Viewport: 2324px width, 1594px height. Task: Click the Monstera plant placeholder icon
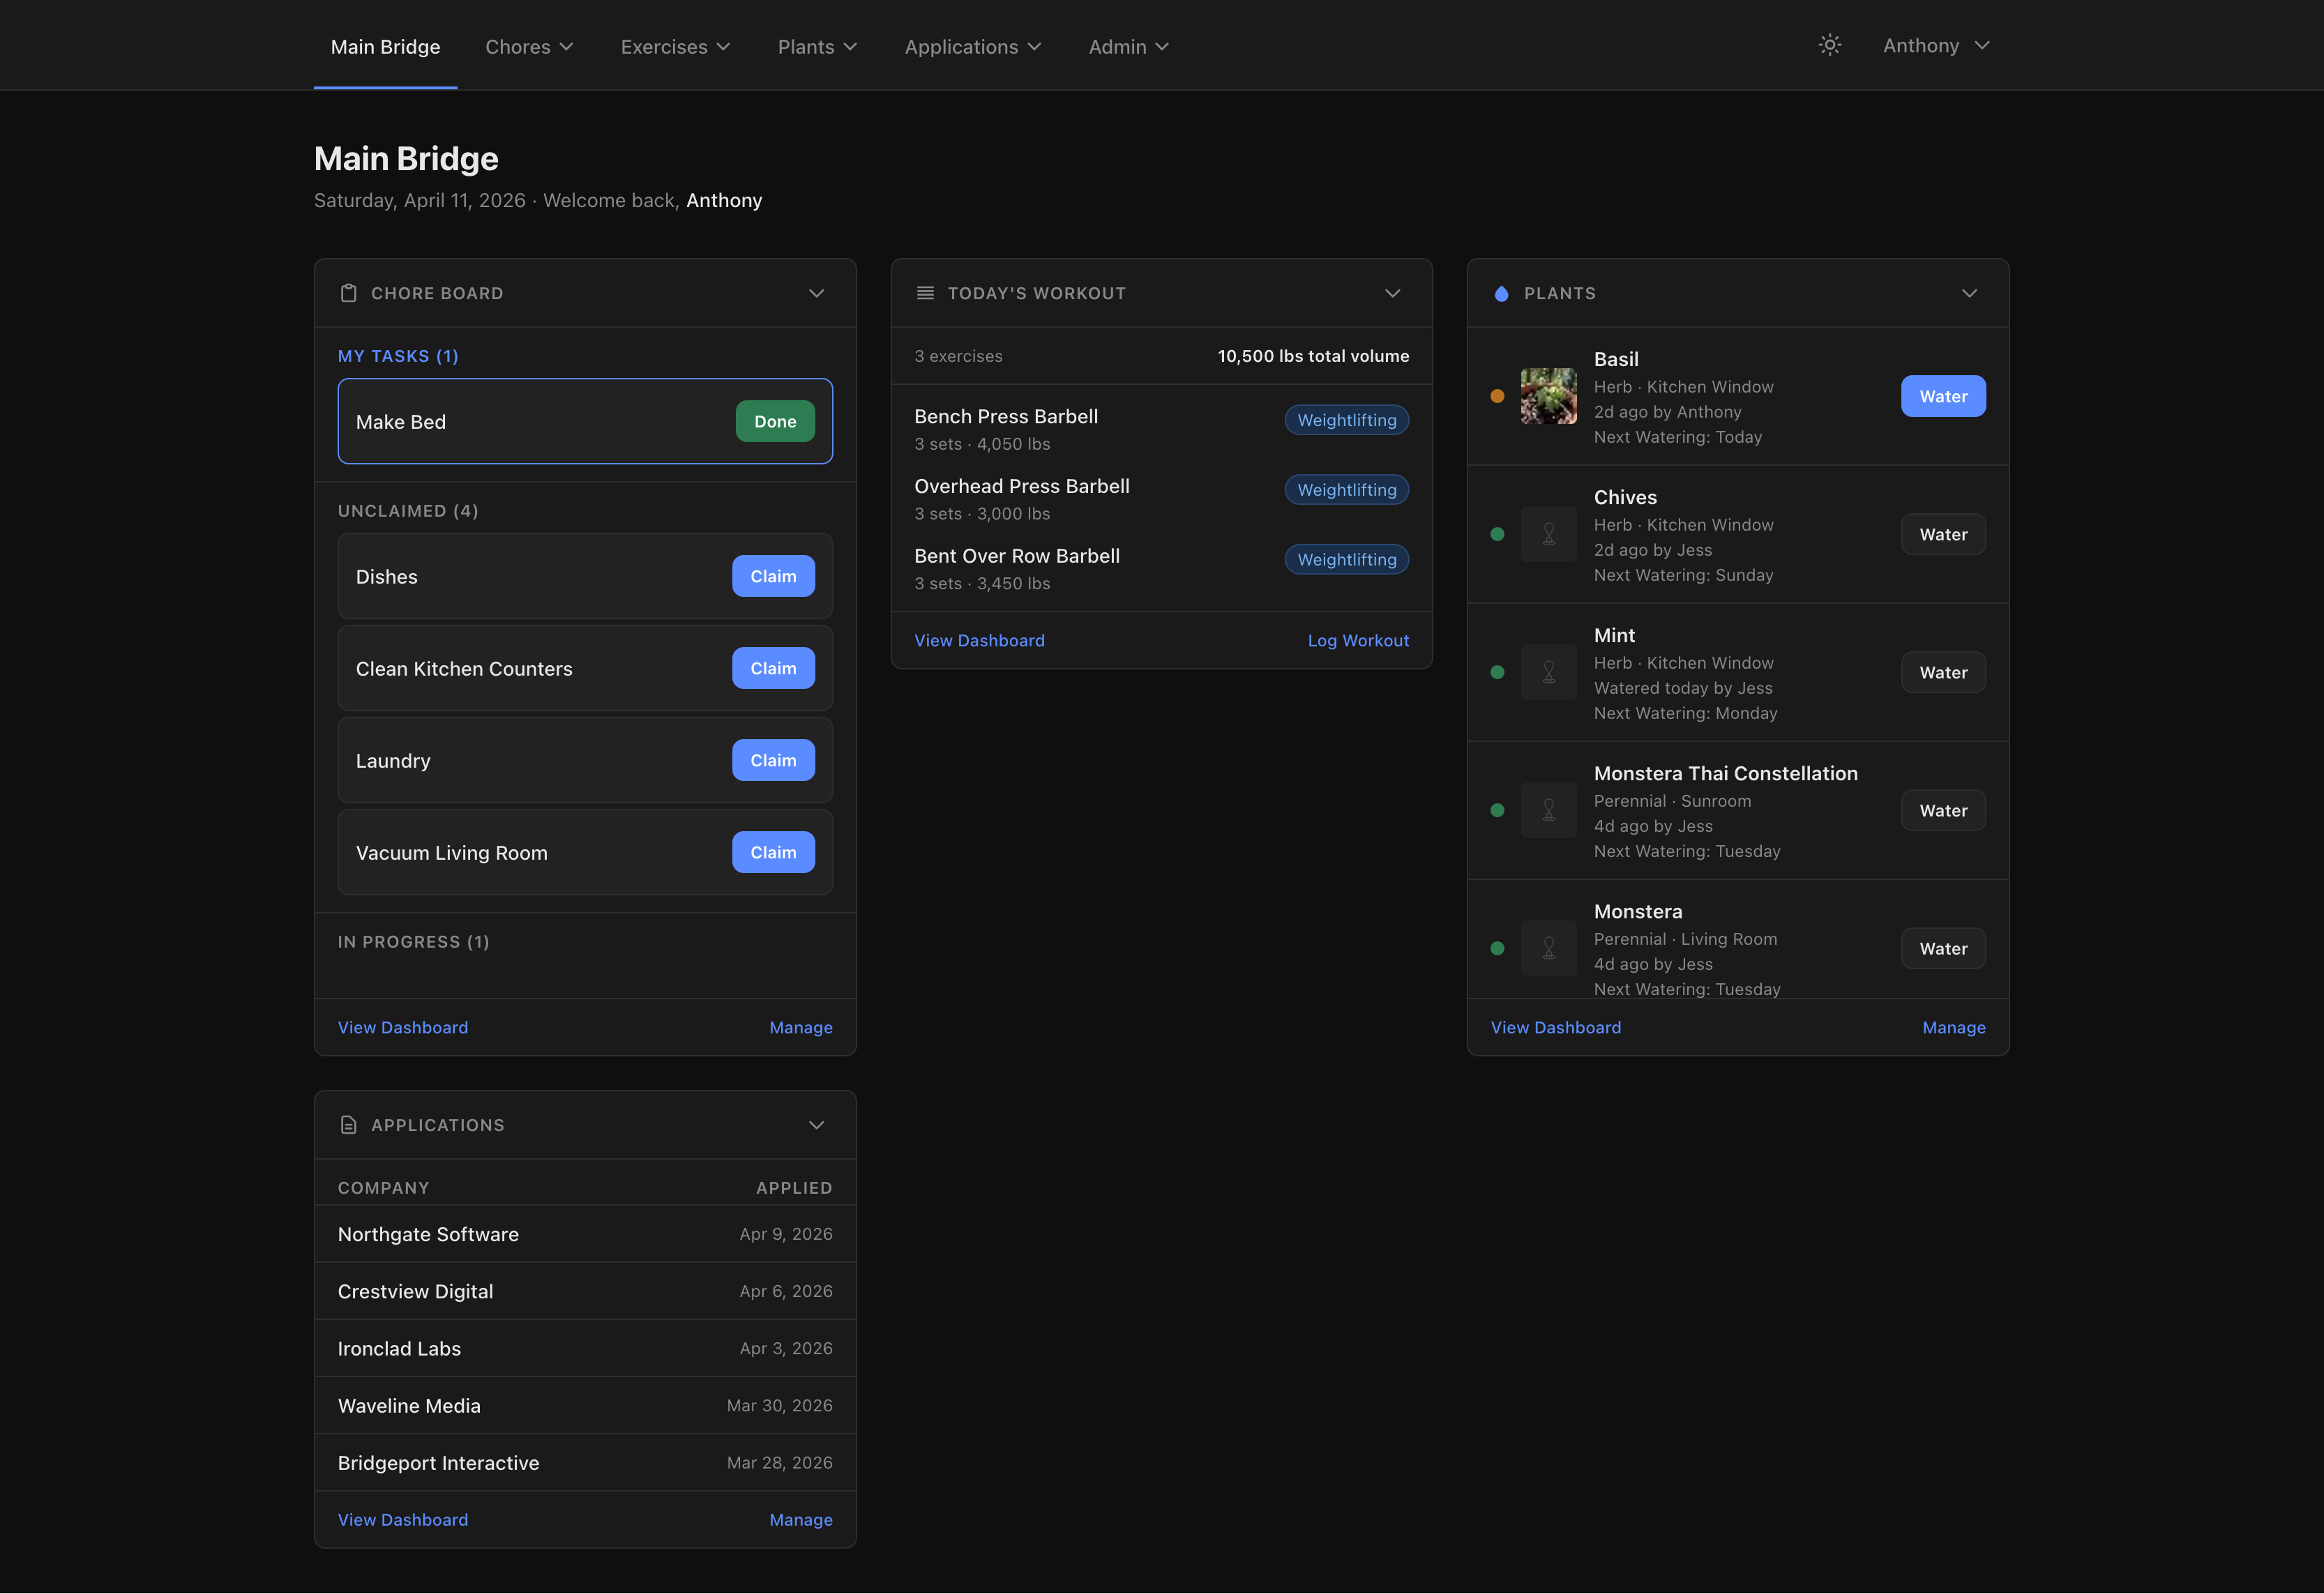pos(1549,948)
